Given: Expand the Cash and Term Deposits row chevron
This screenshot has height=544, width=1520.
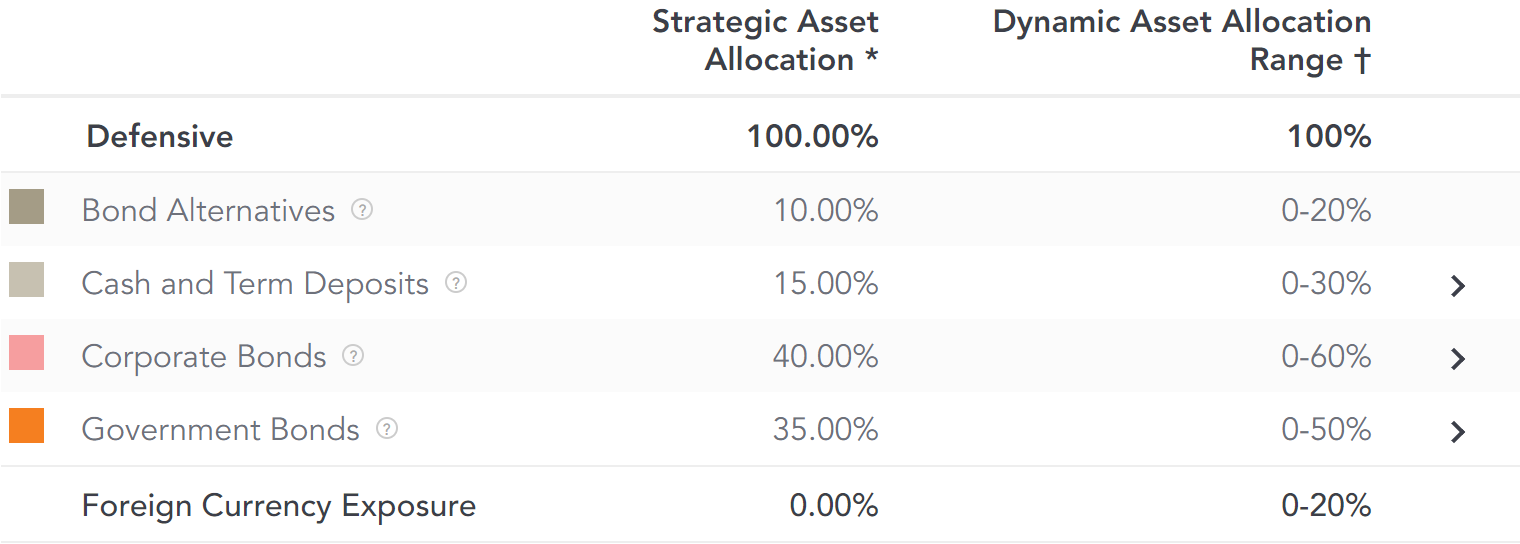Looking at the screenshot, I should point(1458,286).
